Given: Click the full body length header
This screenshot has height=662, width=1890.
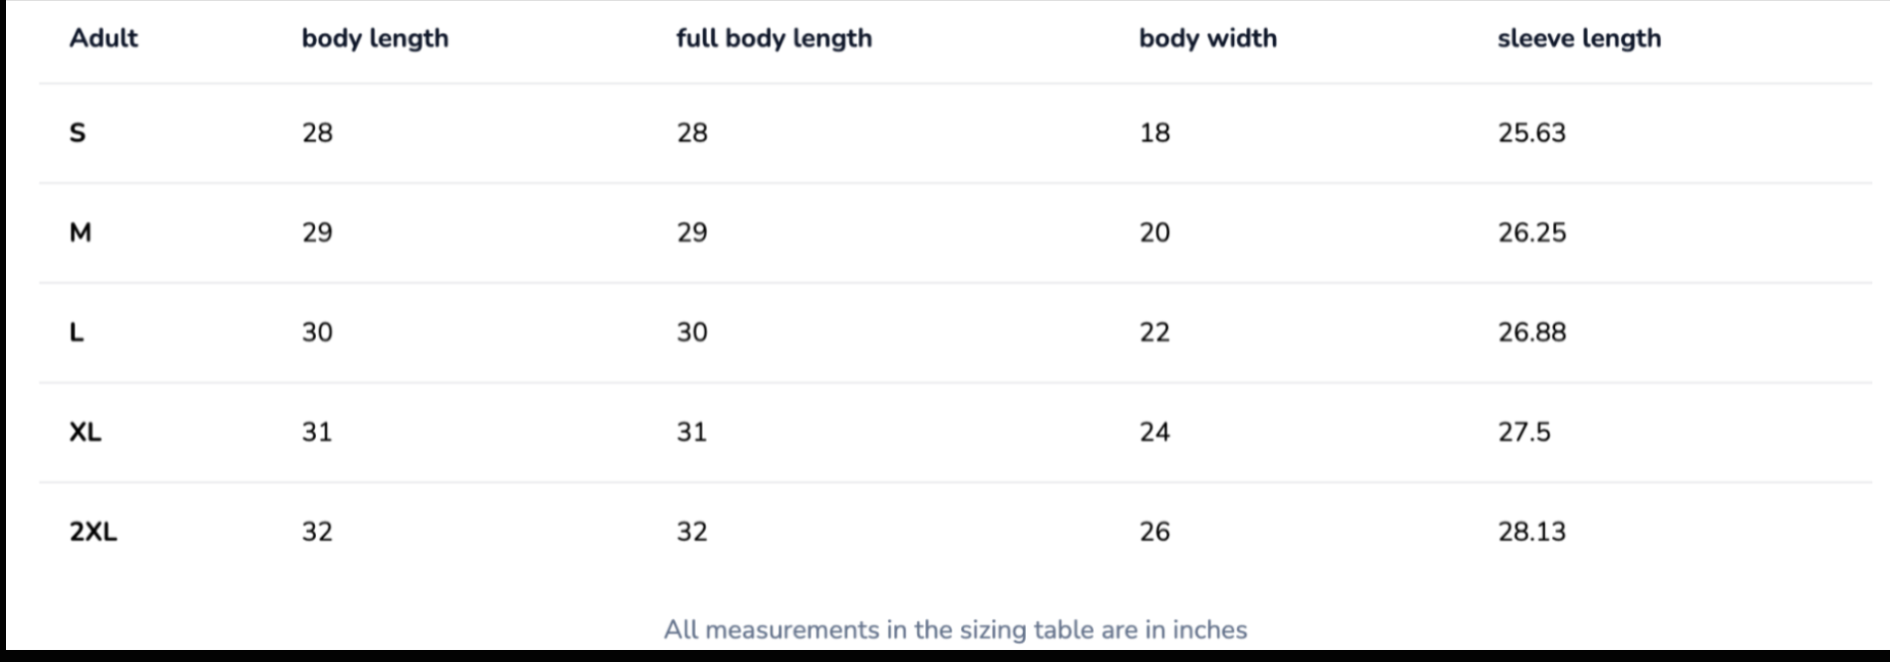Looking at the screenshot, I should tap(774, 38).
